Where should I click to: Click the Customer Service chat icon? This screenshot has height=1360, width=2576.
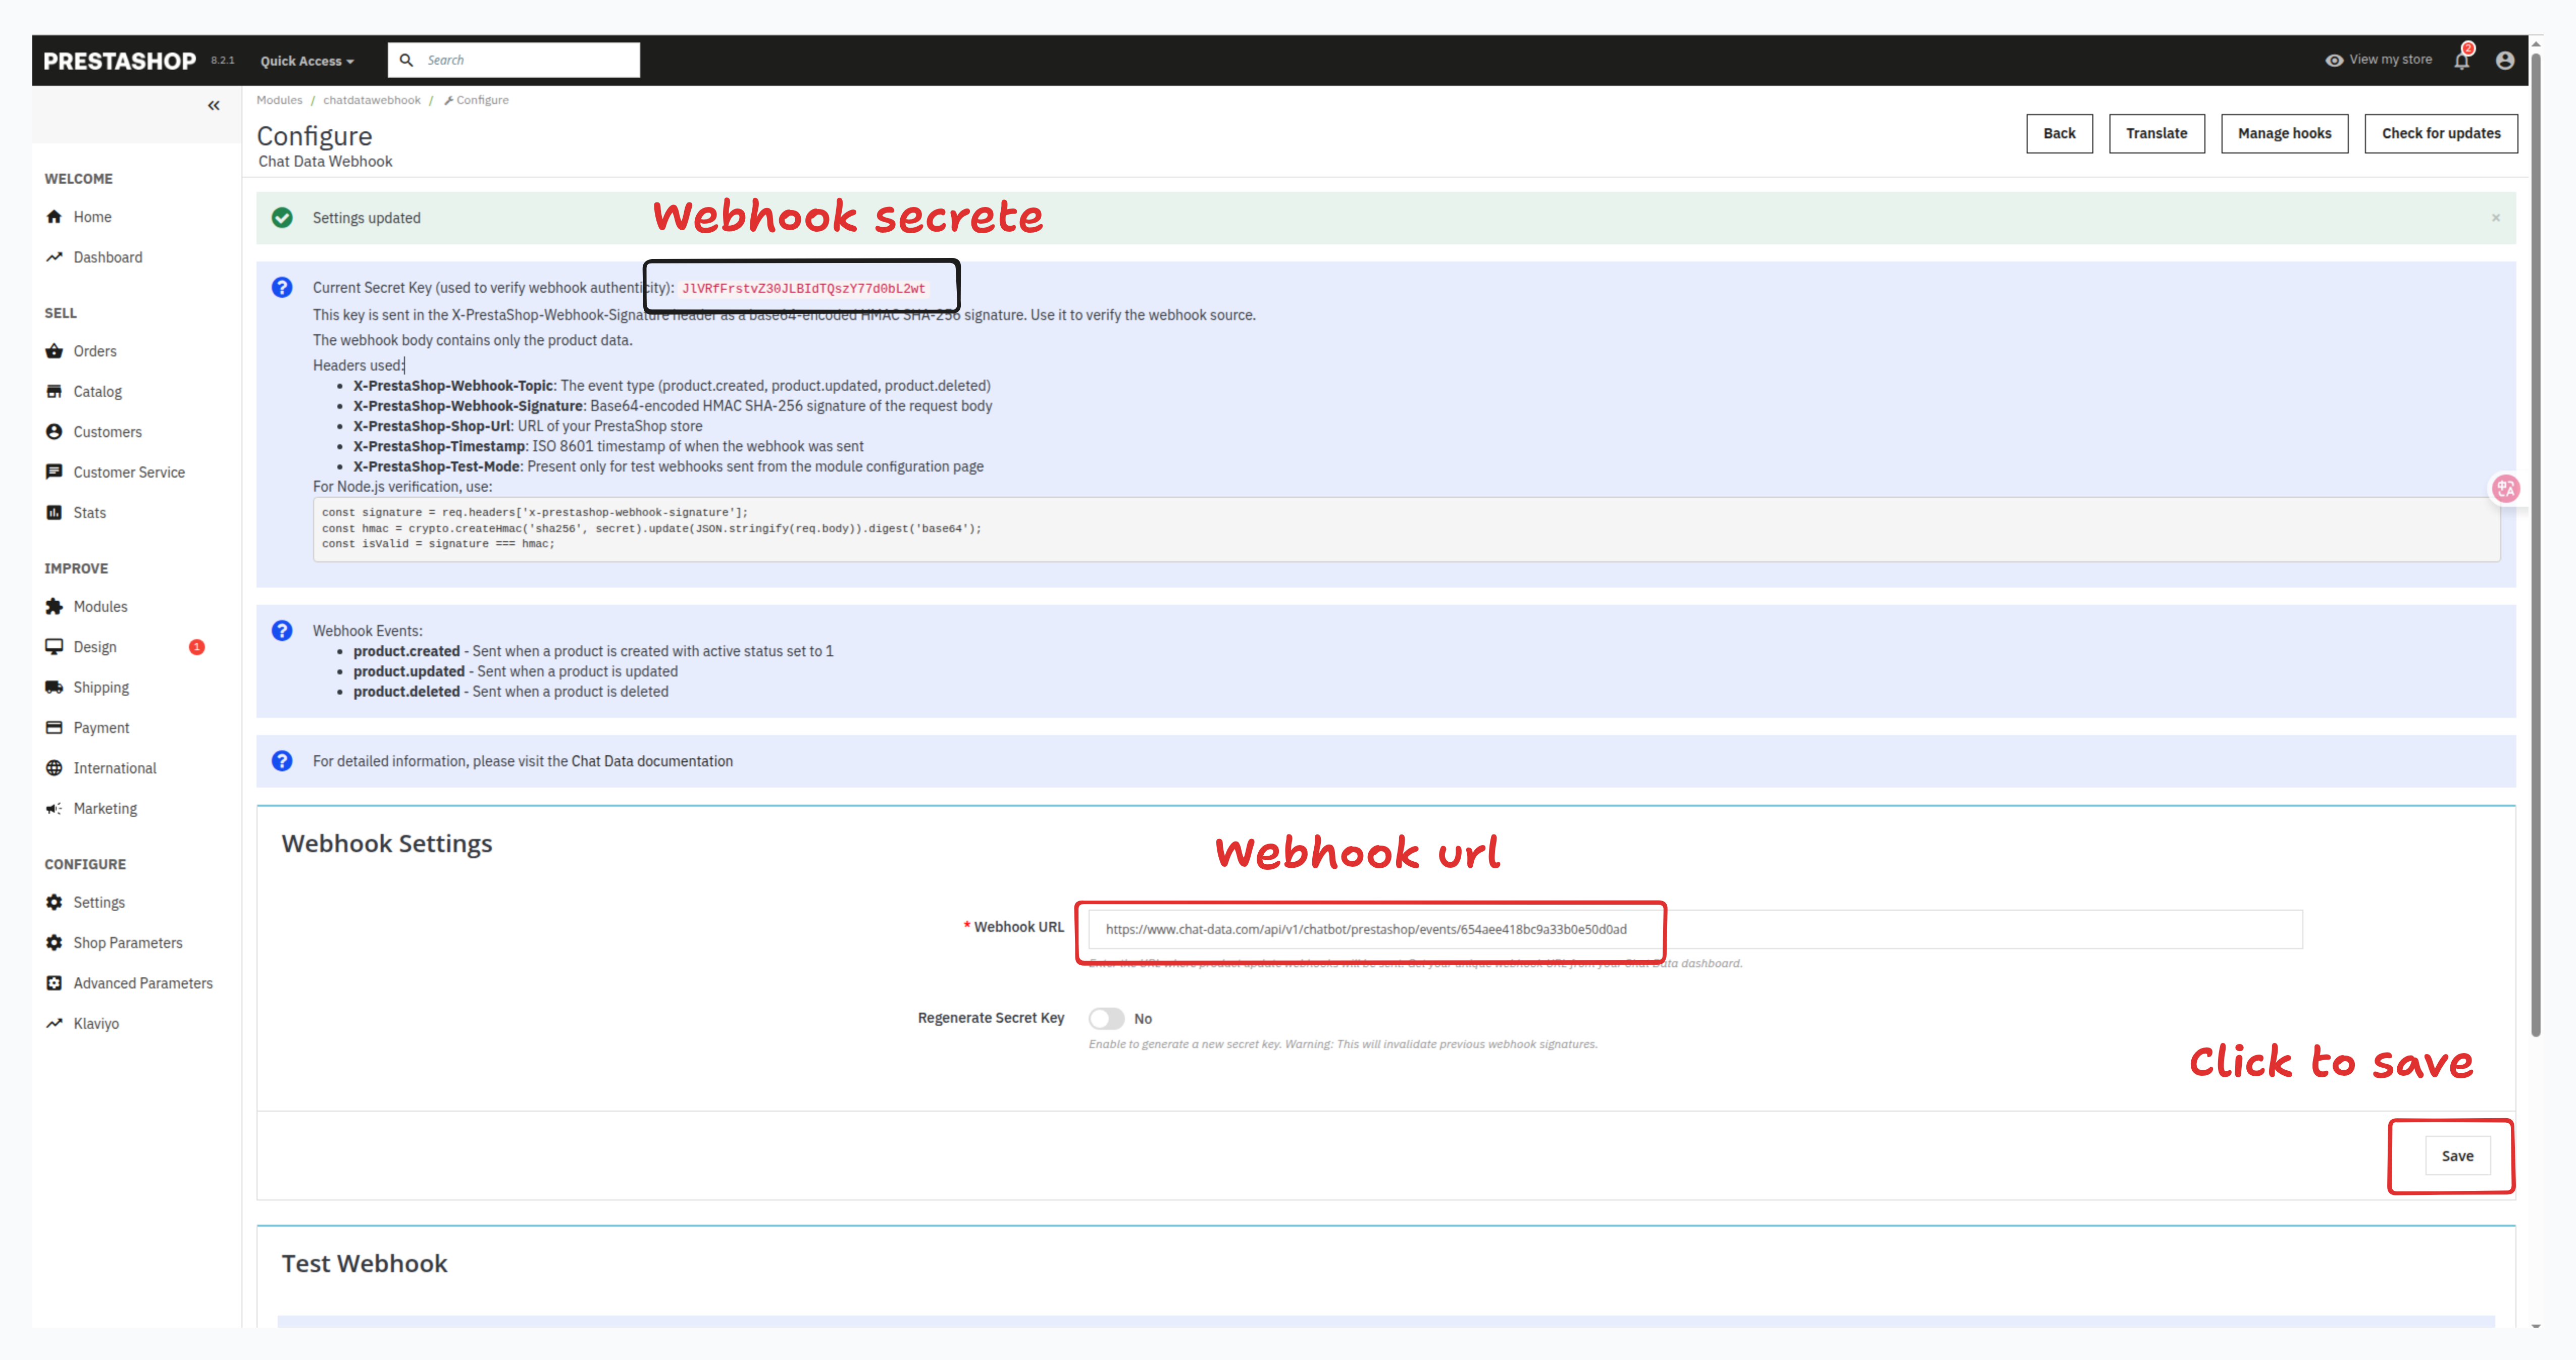[x=54, y=472]
